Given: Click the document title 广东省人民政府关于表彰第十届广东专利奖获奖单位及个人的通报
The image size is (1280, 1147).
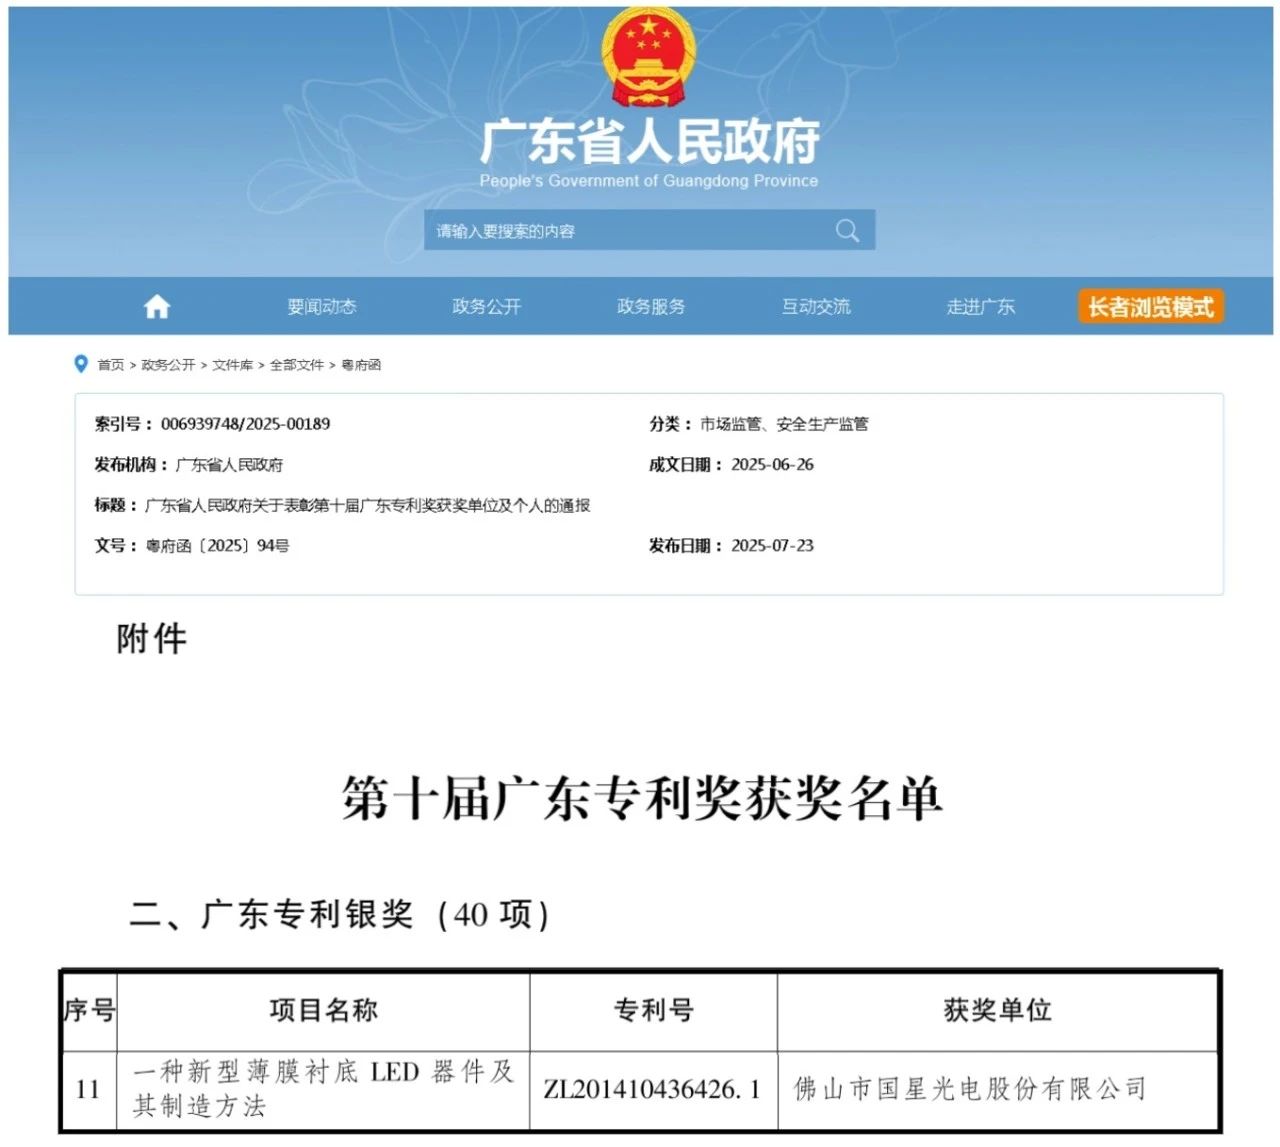Looking at the screenshot, I should click(x=368, y=506).
